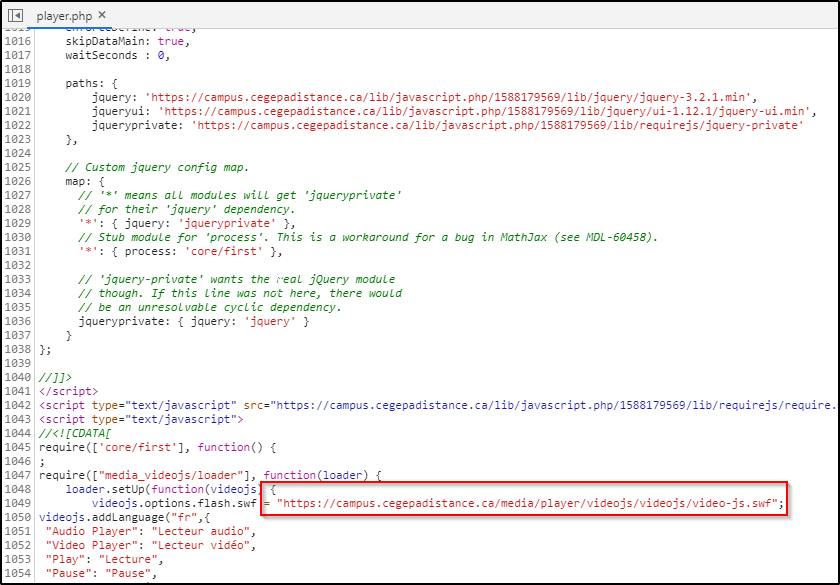Set breakpoint on line 1049

tap(17, 503)
